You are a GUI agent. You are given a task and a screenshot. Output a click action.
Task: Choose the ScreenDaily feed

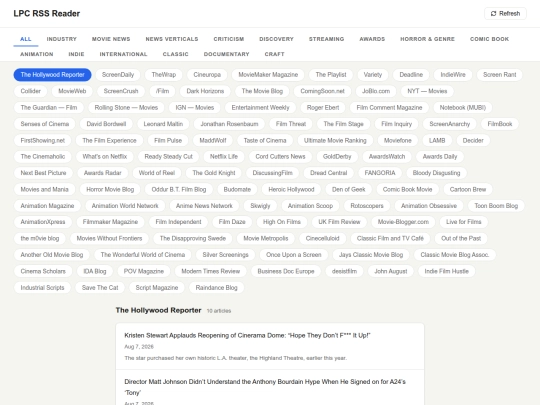[x=118, y=75]
